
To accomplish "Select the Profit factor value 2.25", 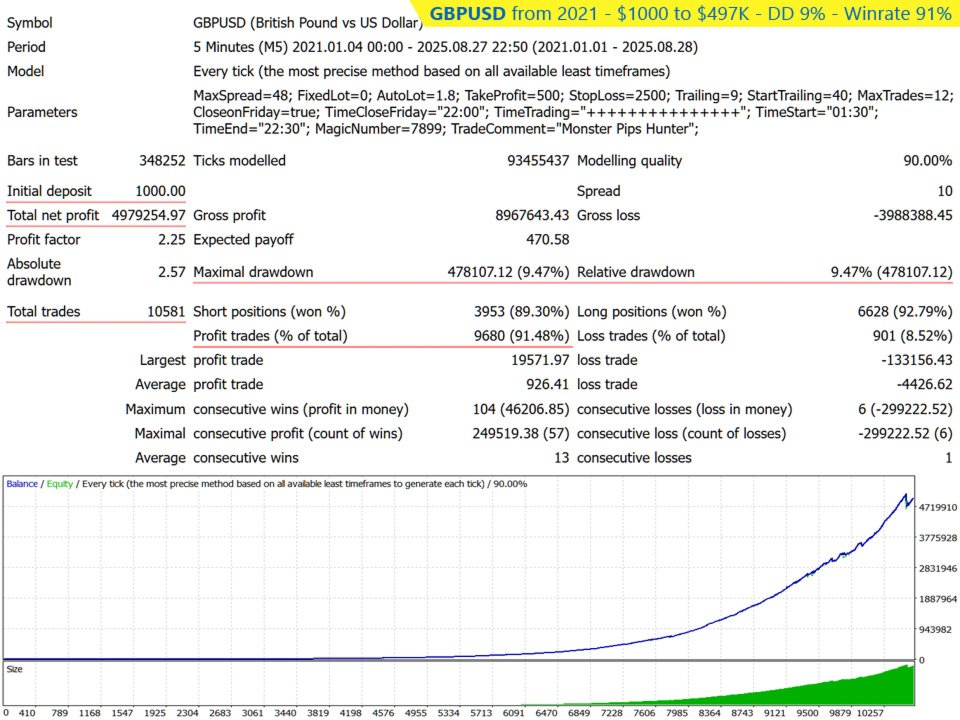I will pos(171,239).
